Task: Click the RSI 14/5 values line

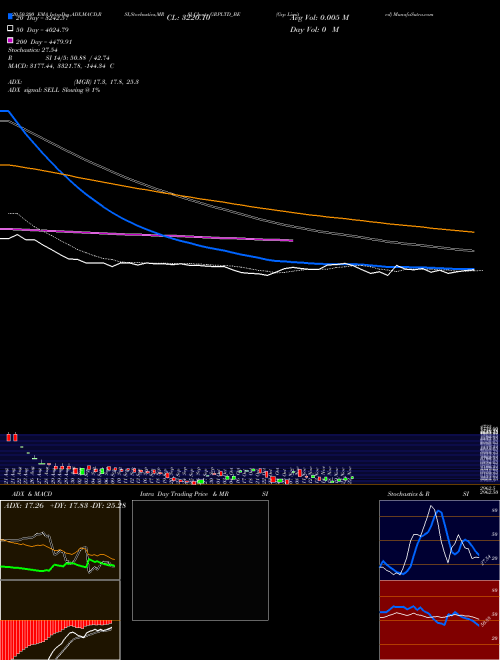Action: (x=59, y=58)
